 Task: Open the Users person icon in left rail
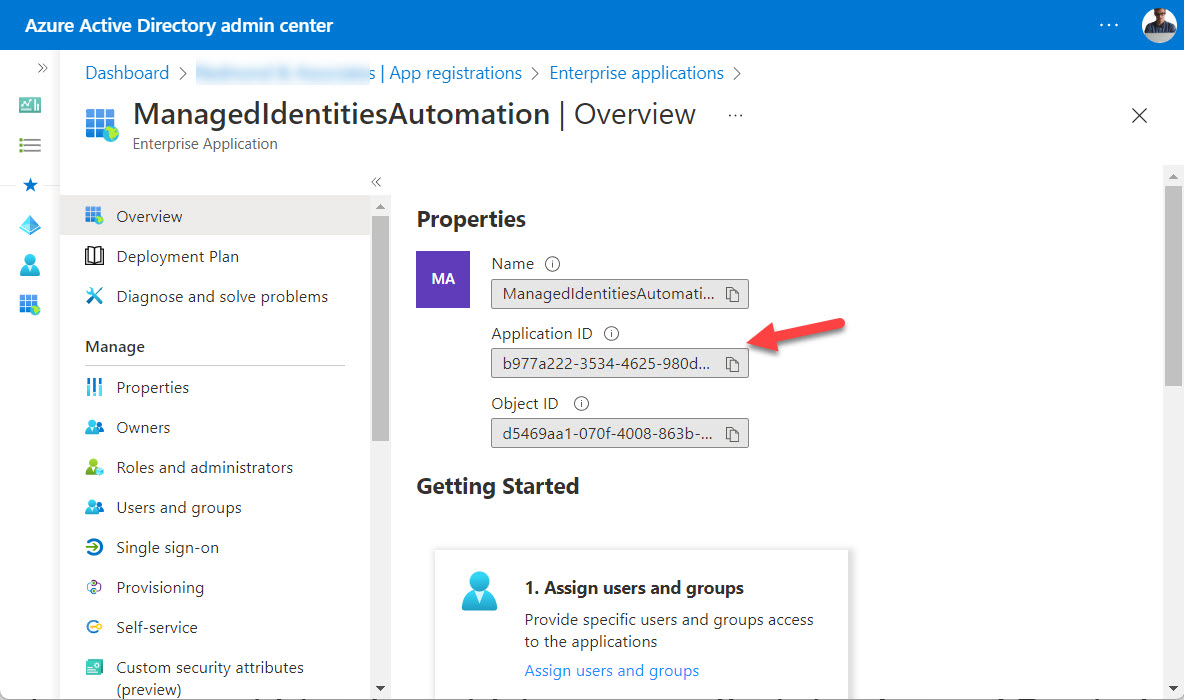point(30,264)
